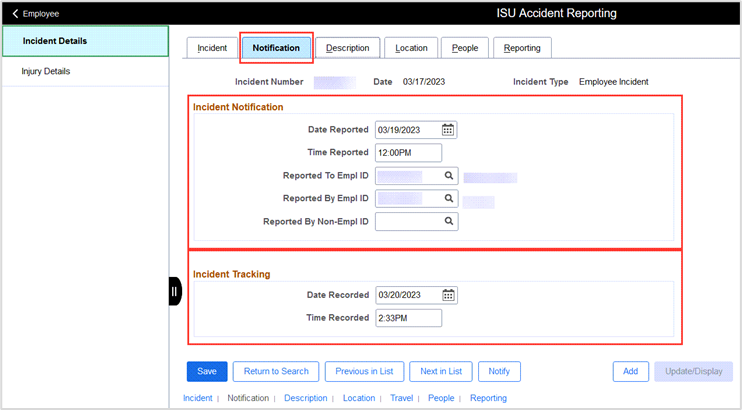742x410 pixels.
Task: Select the Notification tab
Action: coord(276,48)
